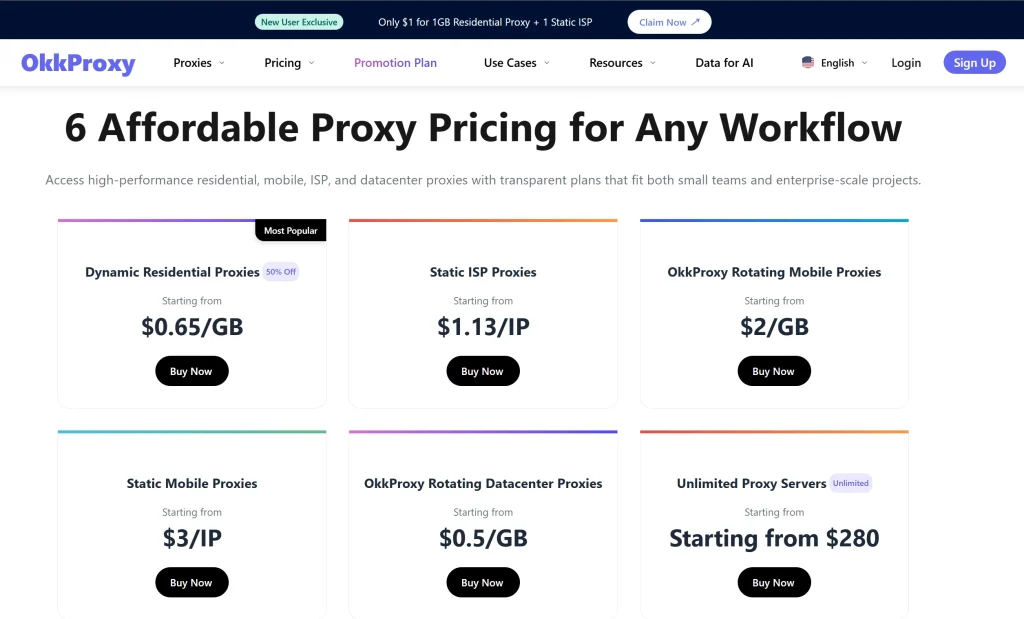Viewport: 1024px width, 619px height.
Task: Click the OkkProxy logo
Action: pos(78,63)
